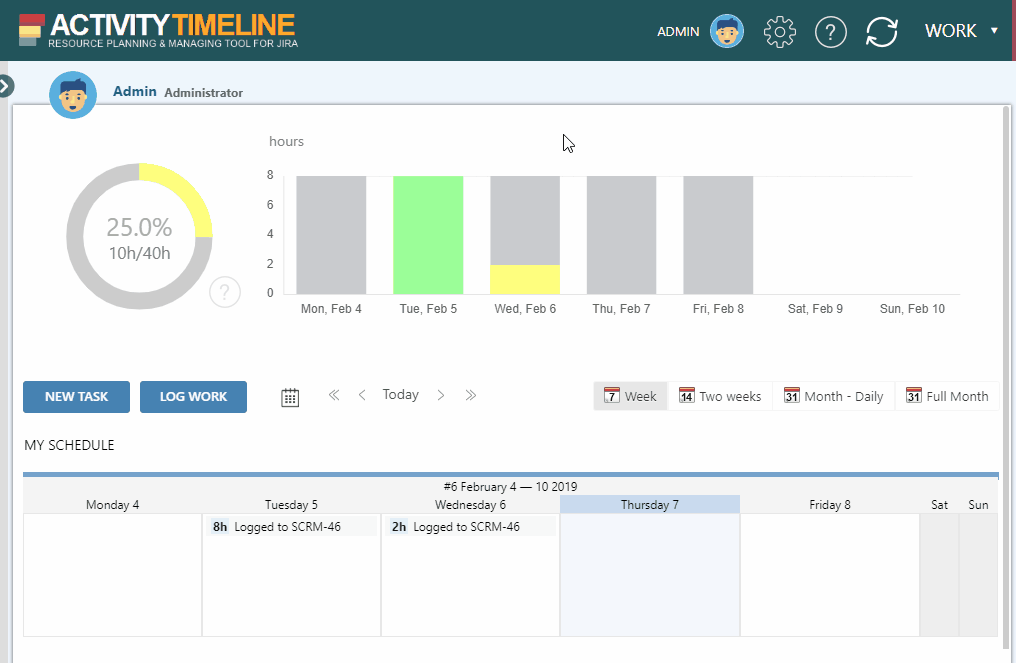Click the help question mark icon in header
Viewport: 1016px width, 663px height.
[831, 32]
